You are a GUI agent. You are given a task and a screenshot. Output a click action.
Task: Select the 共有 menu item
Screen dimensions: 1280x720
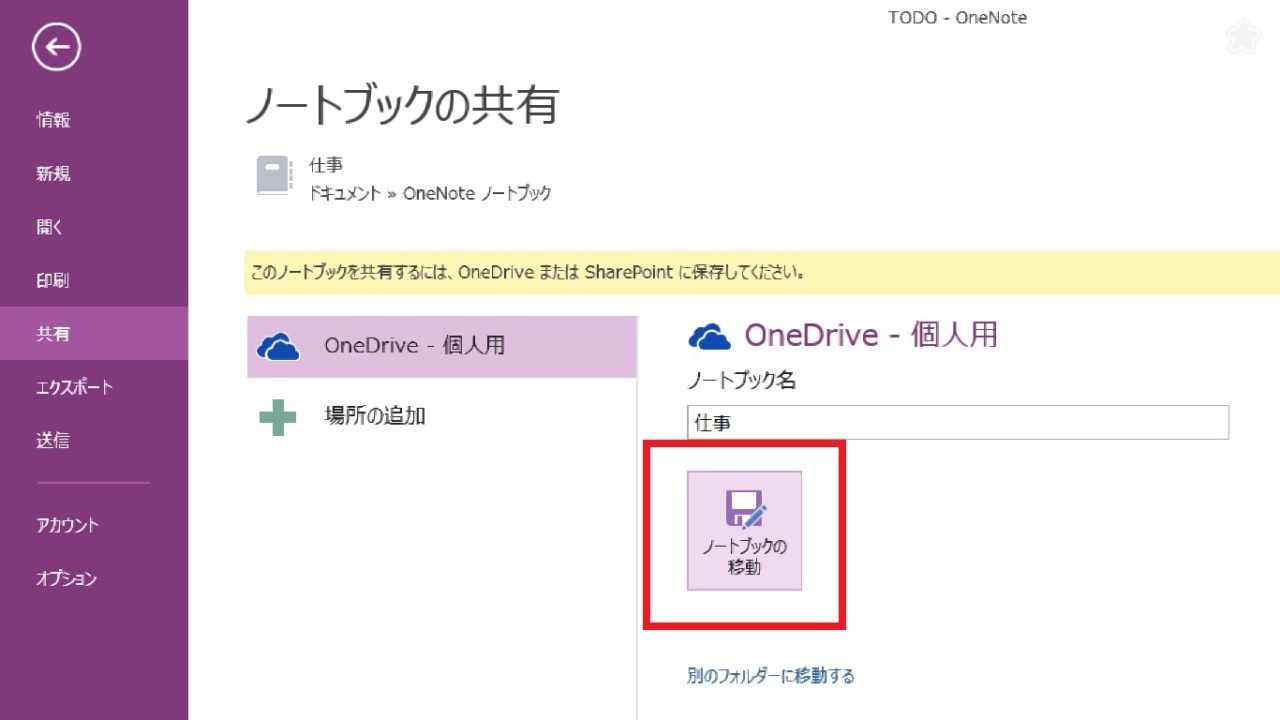(x=94, y=333)
